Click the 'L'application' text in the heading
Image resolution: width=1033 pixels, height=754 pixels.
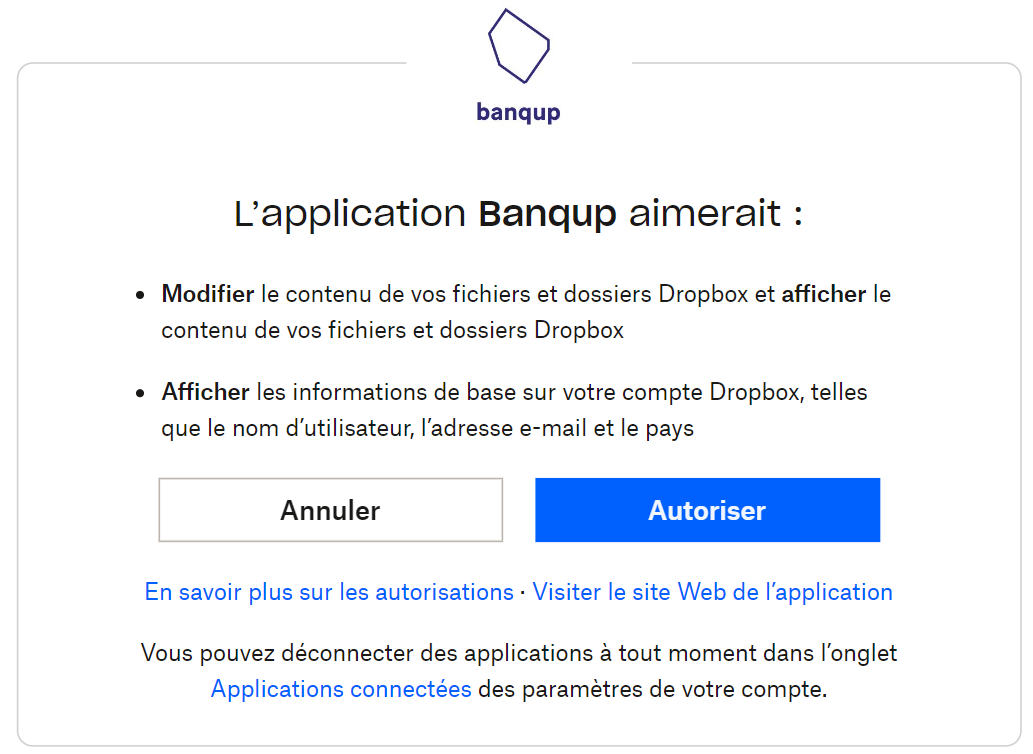click(350, 213)
